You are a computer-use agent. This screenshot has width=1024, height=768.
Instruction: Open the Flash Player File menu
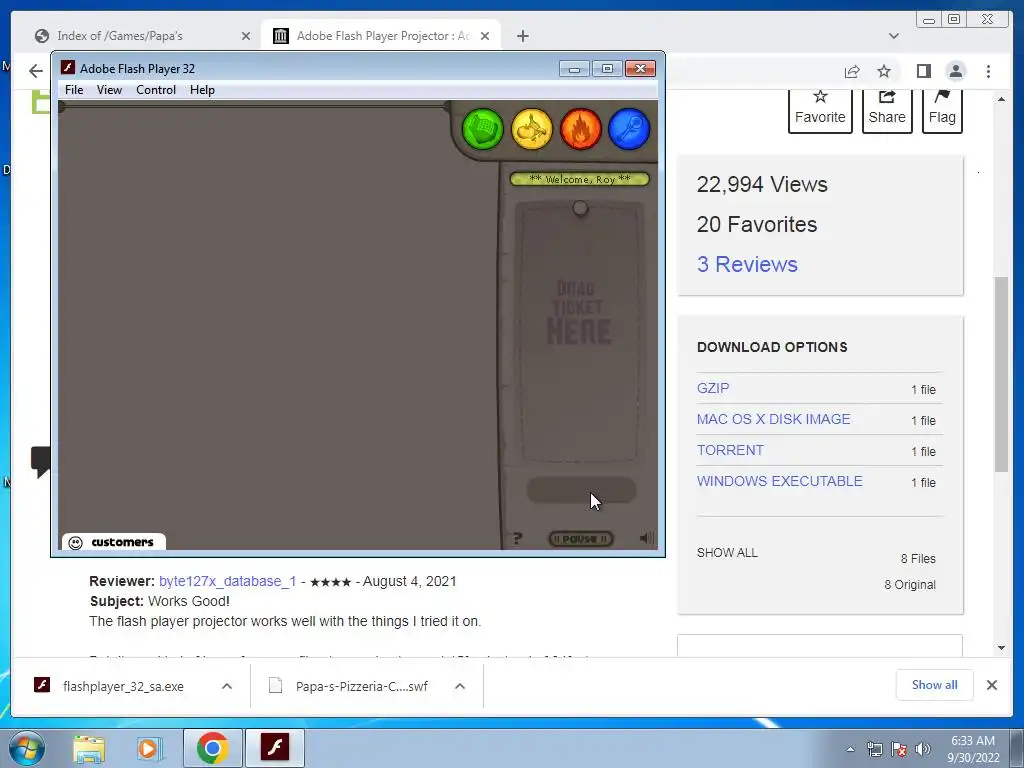[74, 90]
